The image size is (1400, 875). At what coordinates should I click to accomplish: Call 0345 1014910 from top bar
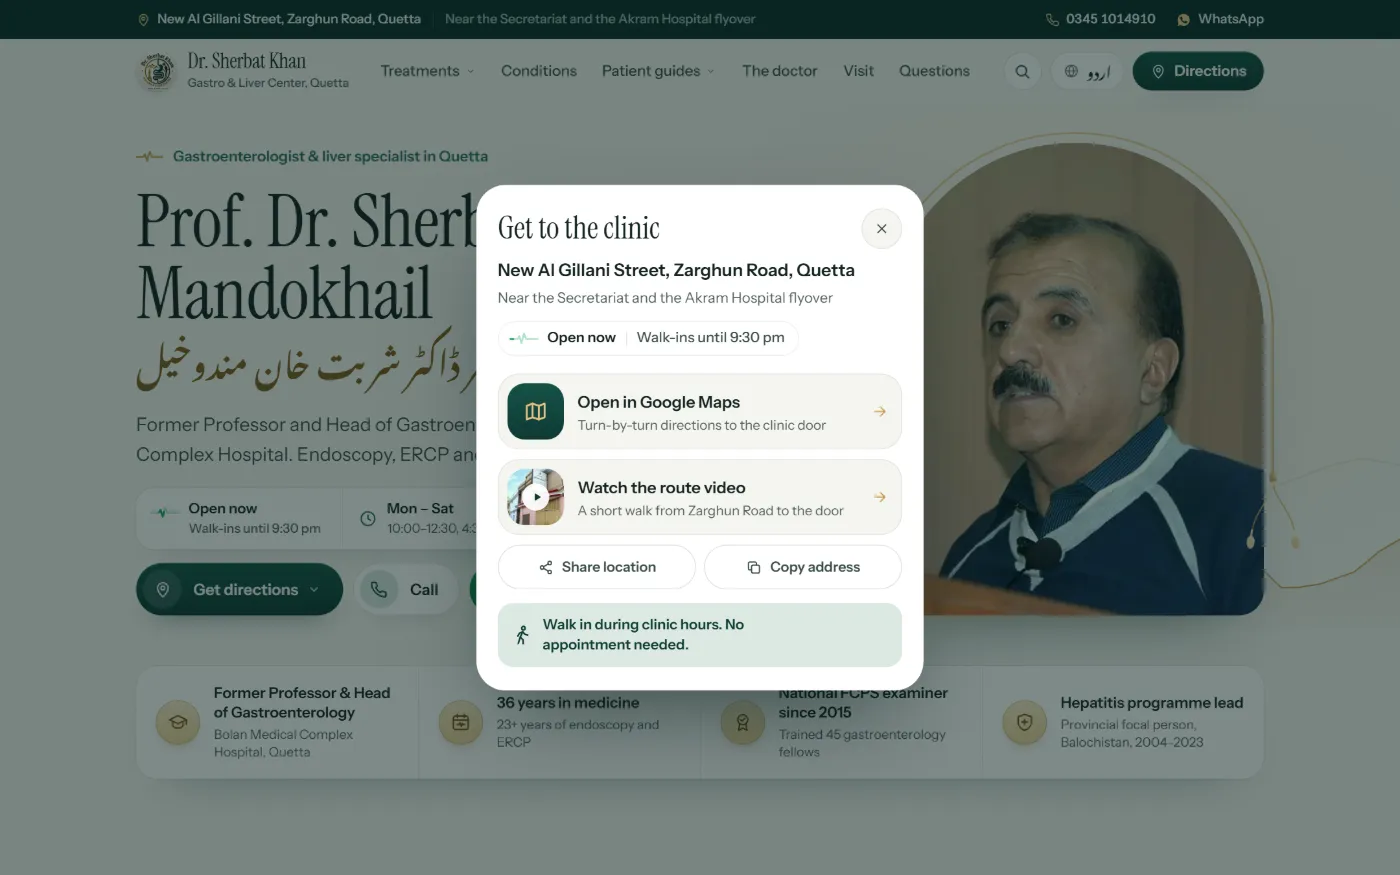pos(1100,19)
